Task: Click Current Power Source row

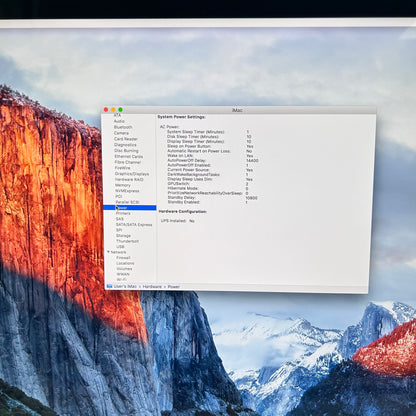Action: (x=210, y=170)
